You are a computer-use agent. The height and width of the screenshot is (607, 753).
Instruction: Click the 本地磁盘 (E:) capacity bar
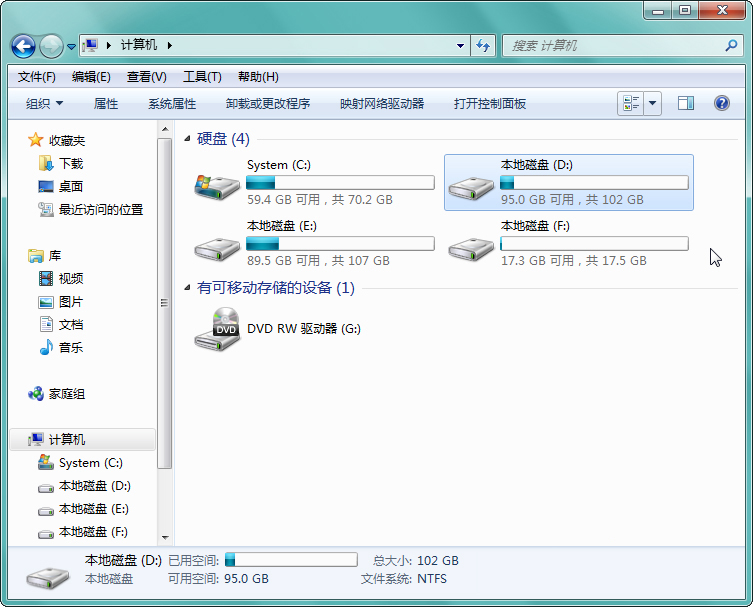coord(340,243)
